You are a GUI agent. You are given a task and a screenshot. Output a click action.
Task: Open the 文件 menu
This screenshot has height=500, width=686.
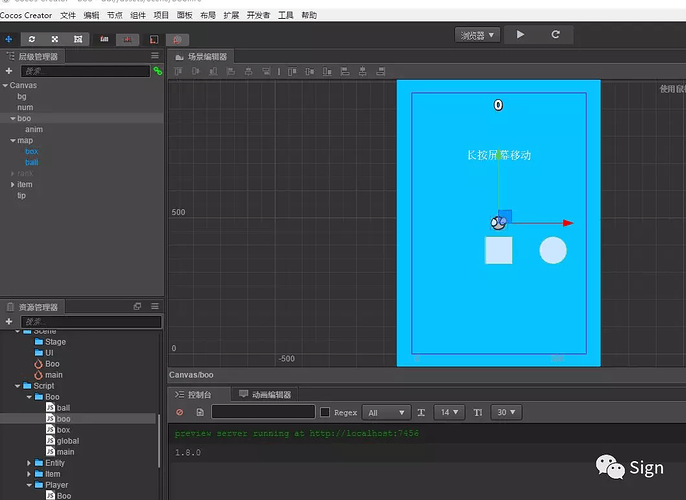pyautogui.click(x=68, y=16)
